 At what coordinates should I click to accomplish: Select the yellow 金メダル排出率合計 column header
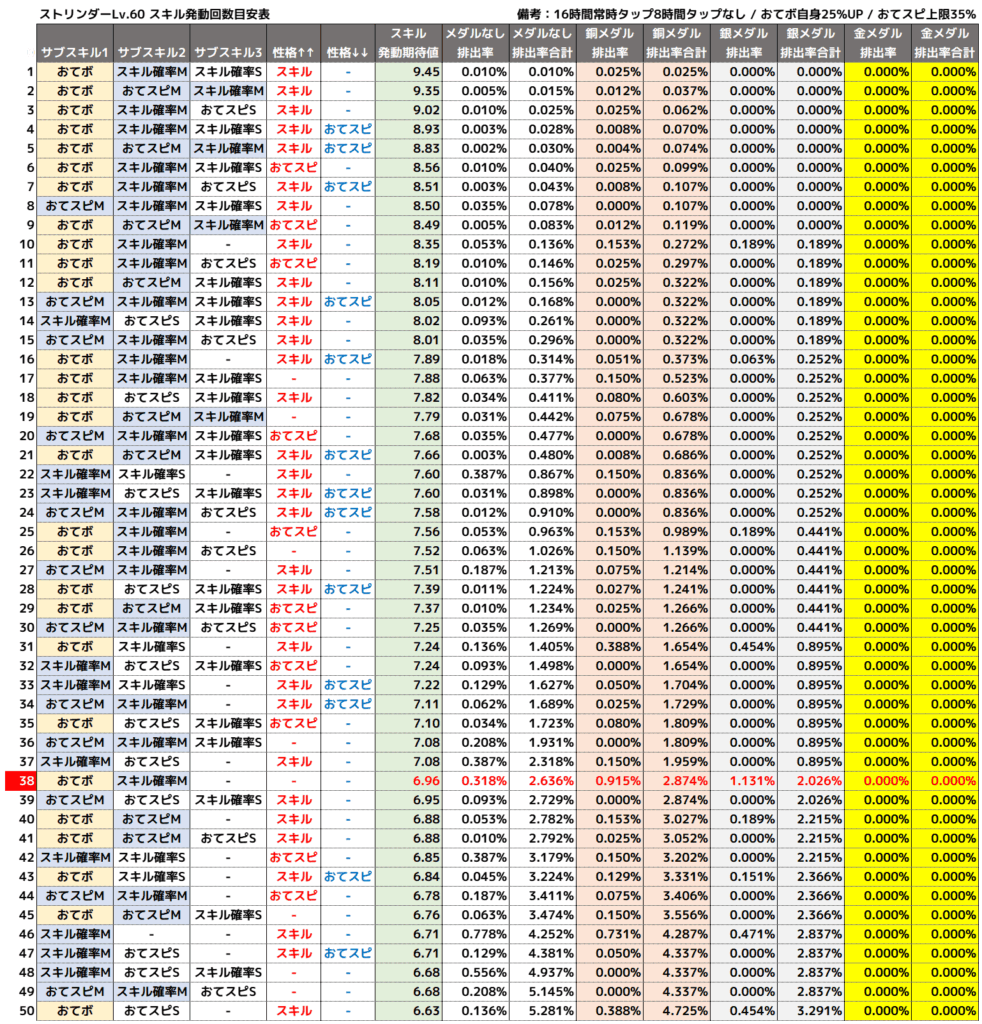[944, 42]
